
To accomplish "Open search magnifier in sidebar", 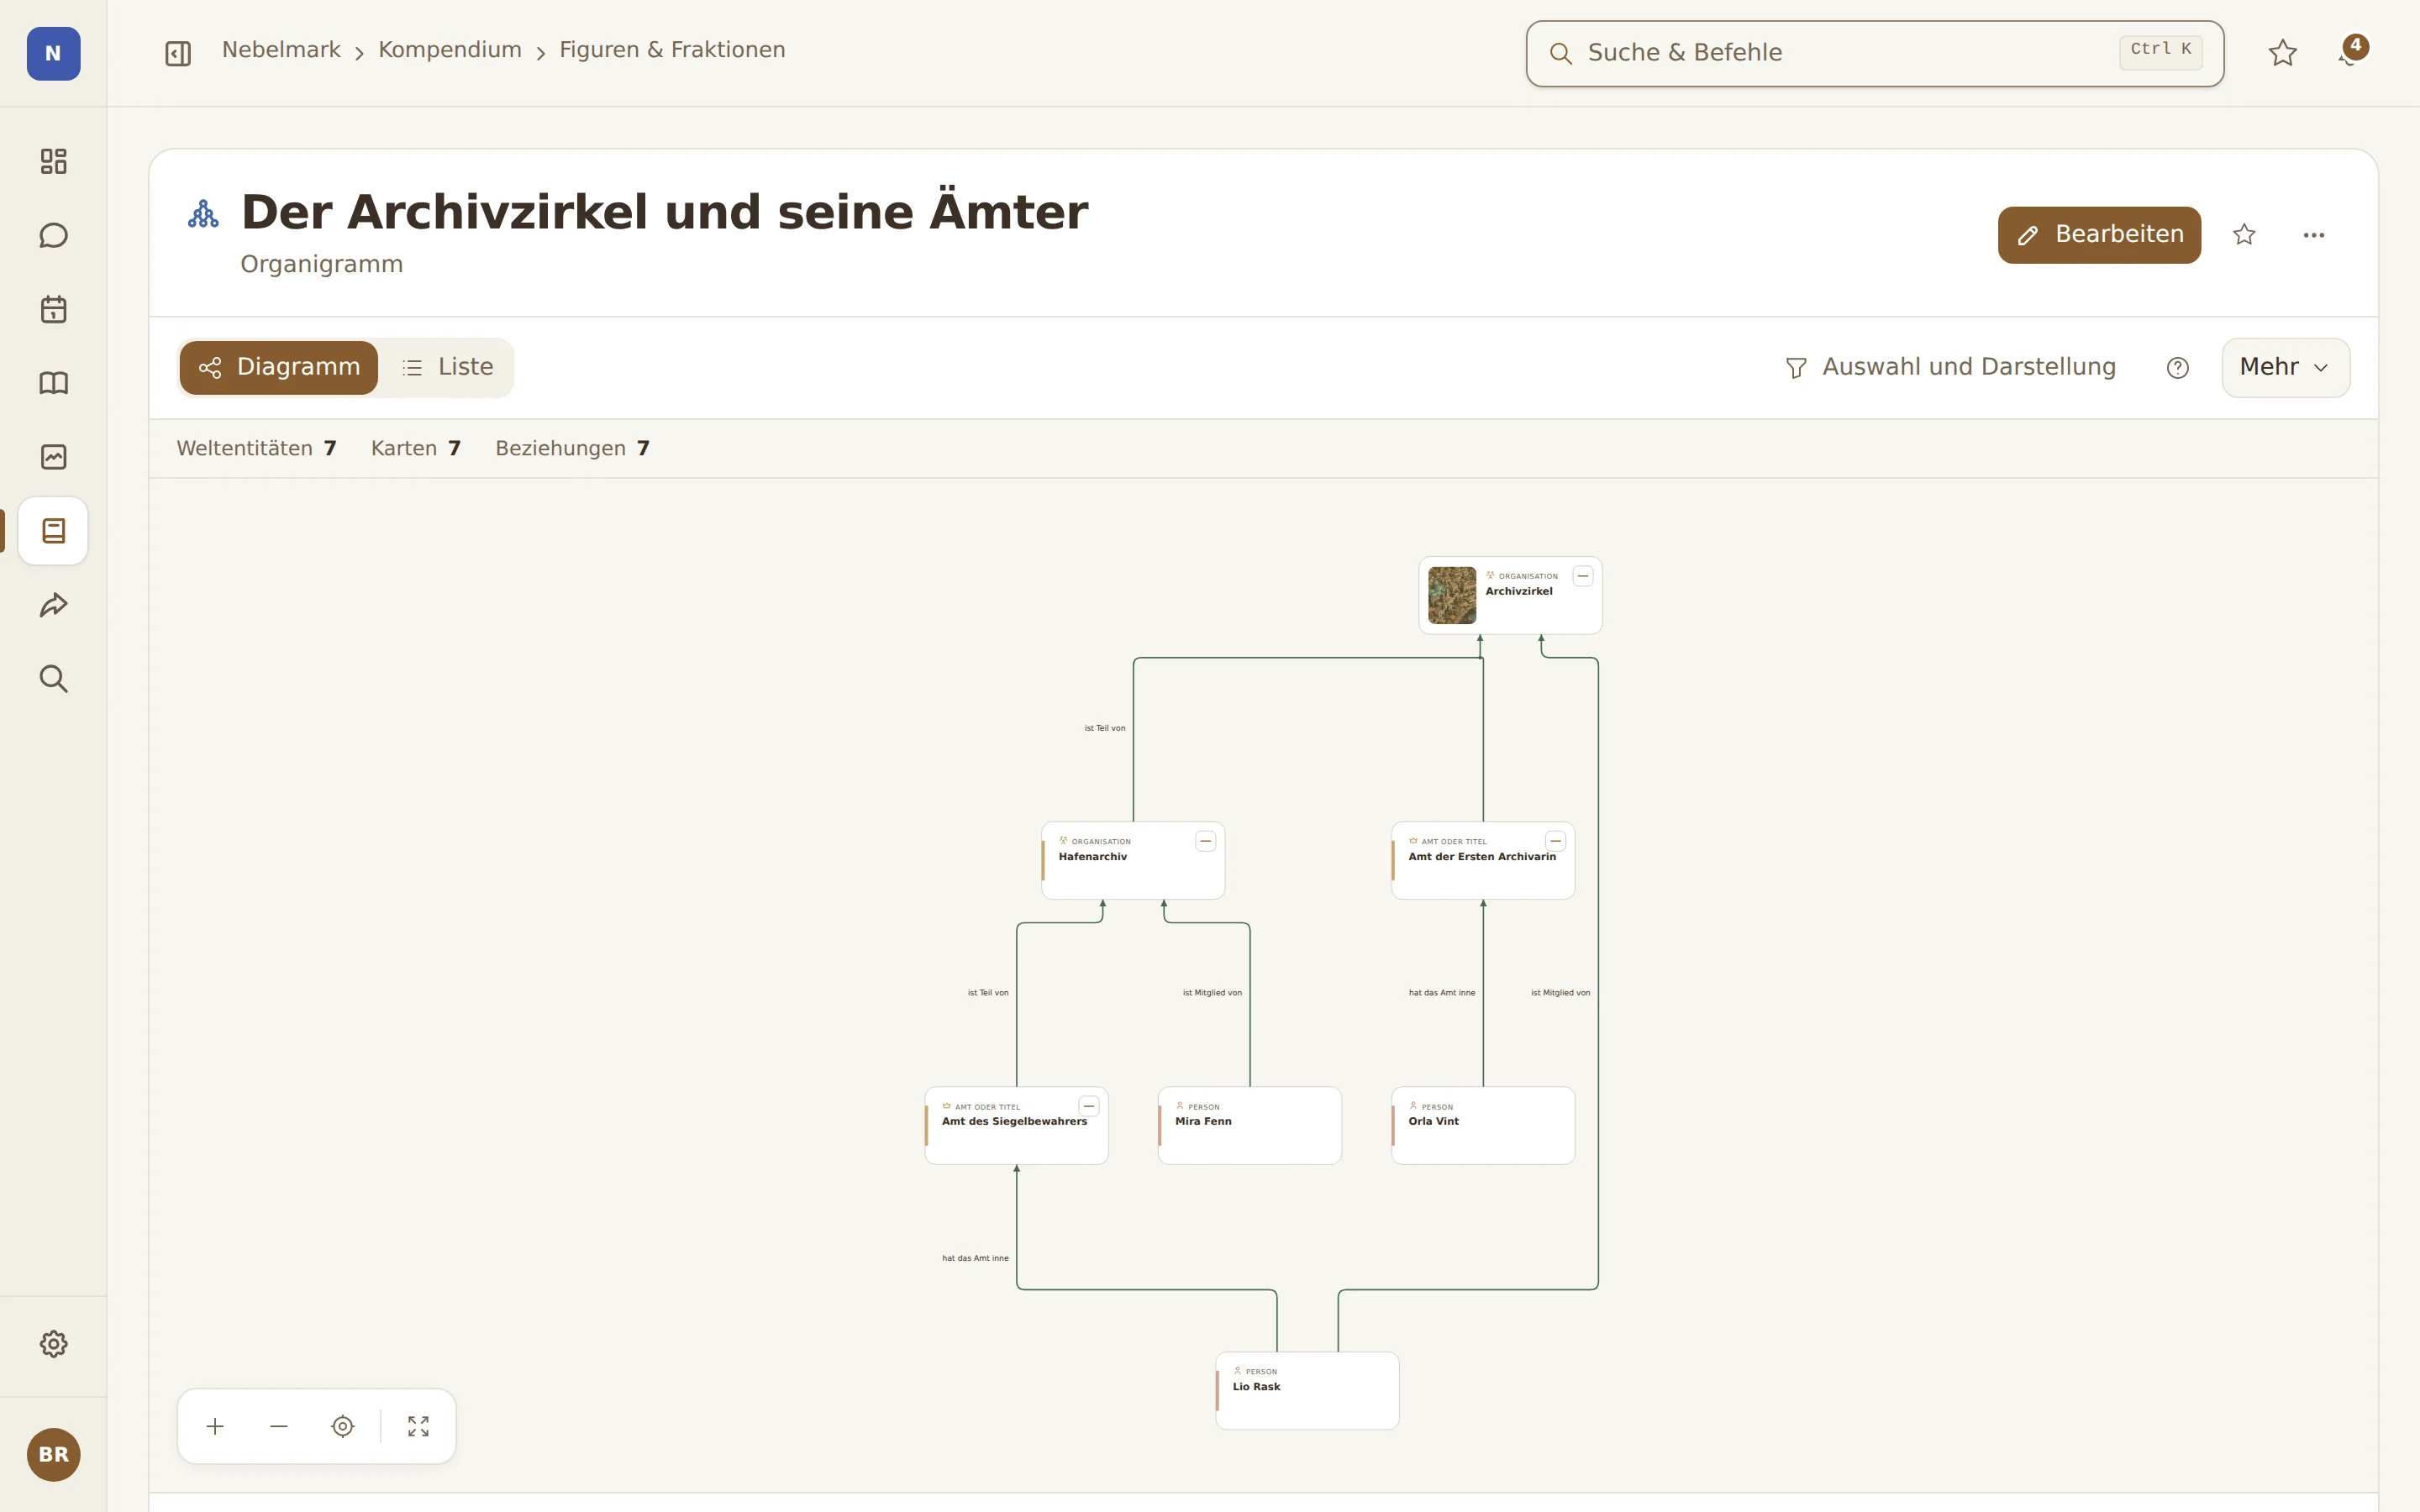I will 53,679.
